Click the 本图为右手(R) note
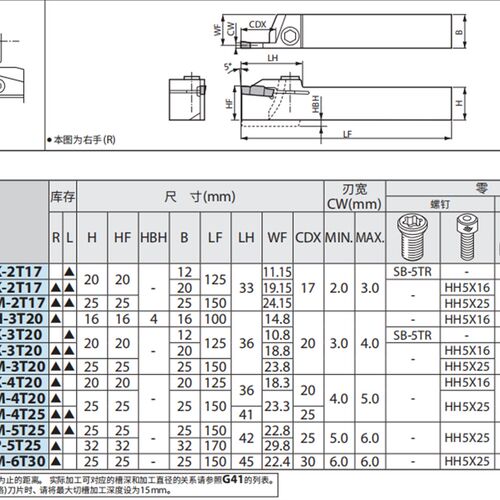Screen dimensions: 500x500 tap(82, 140)
